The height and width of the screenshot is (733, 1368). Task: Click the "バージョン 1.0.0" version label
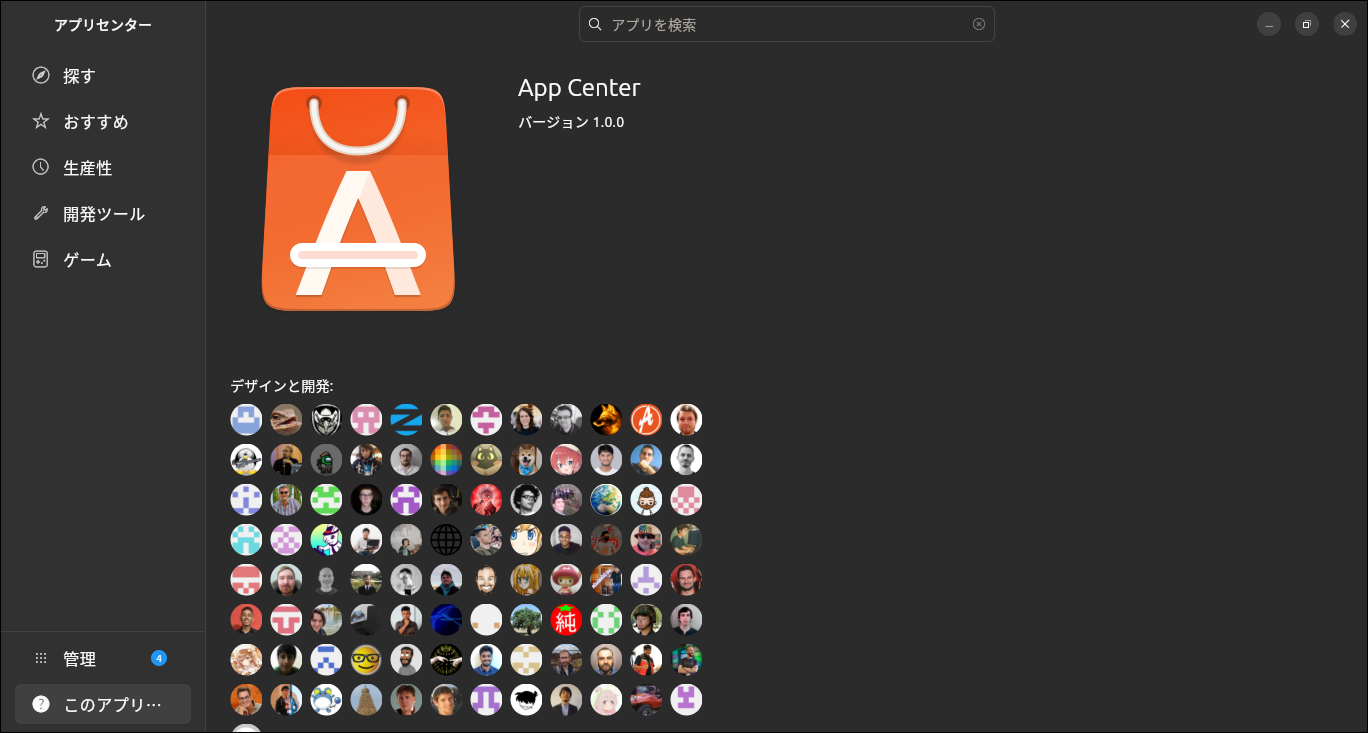point(571,122)
